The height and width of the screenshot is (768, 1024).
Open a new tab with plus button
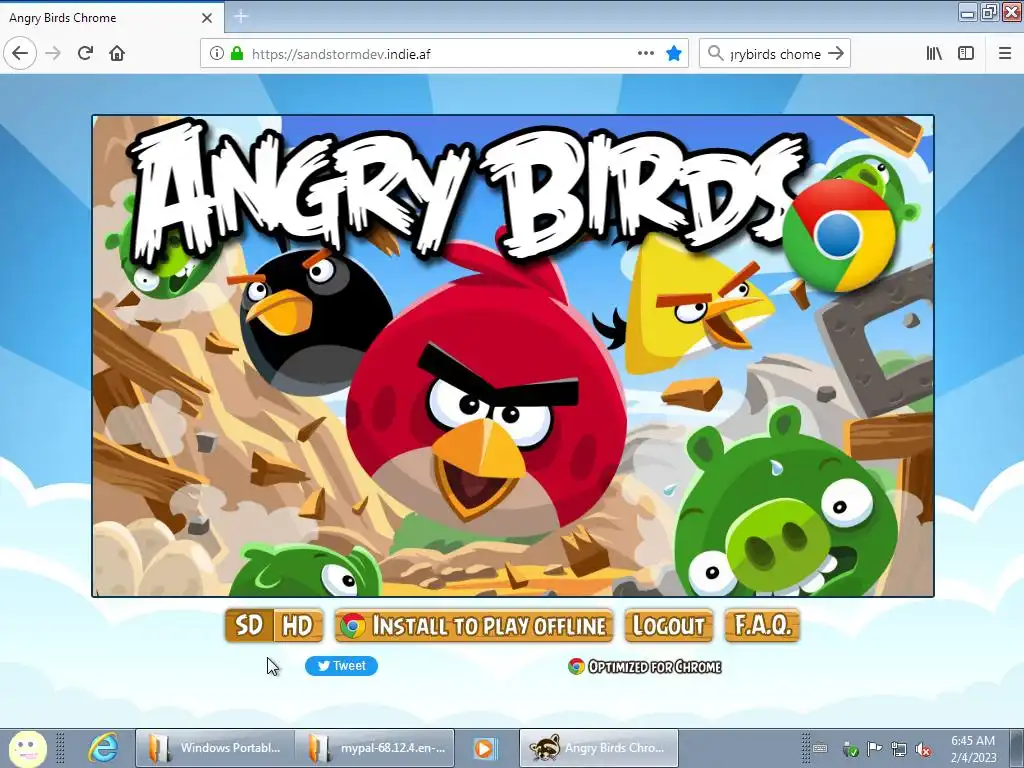(x=241, y=16)
